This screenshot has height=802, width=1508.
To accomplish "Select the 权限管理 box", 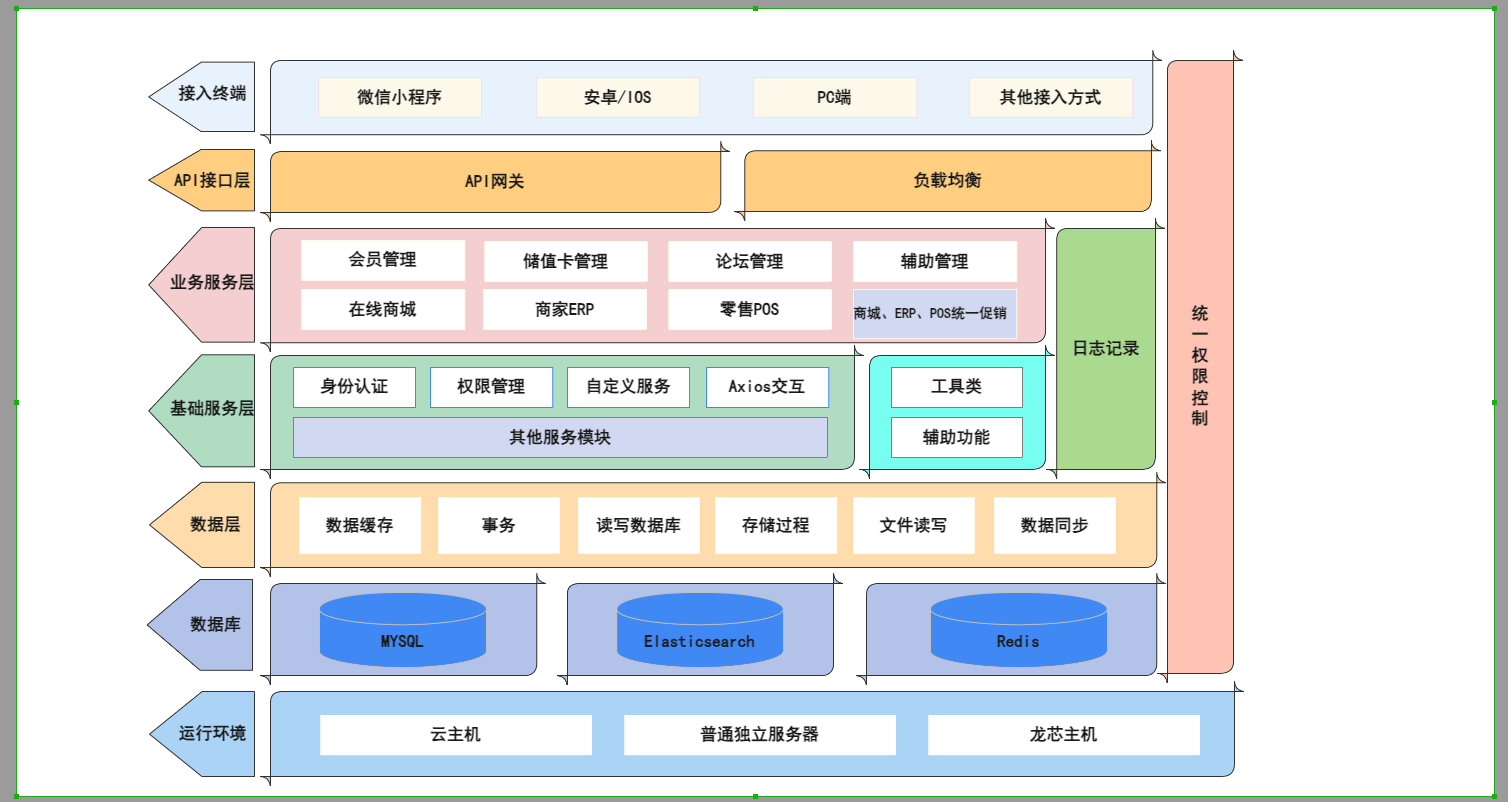I will click(491, 387).
